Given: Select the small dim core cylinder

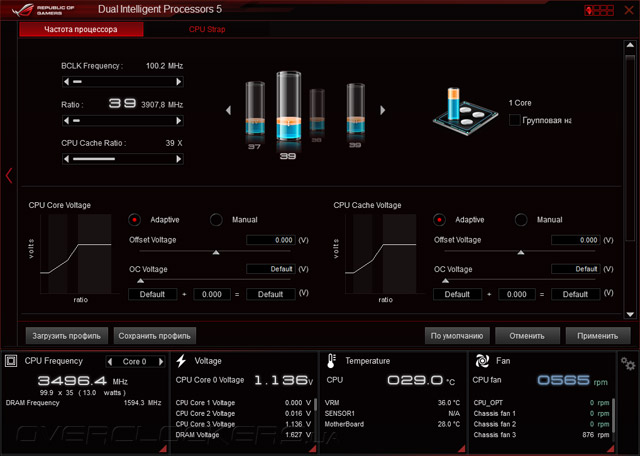Looking at the screenshot, I should coord(317,112).
